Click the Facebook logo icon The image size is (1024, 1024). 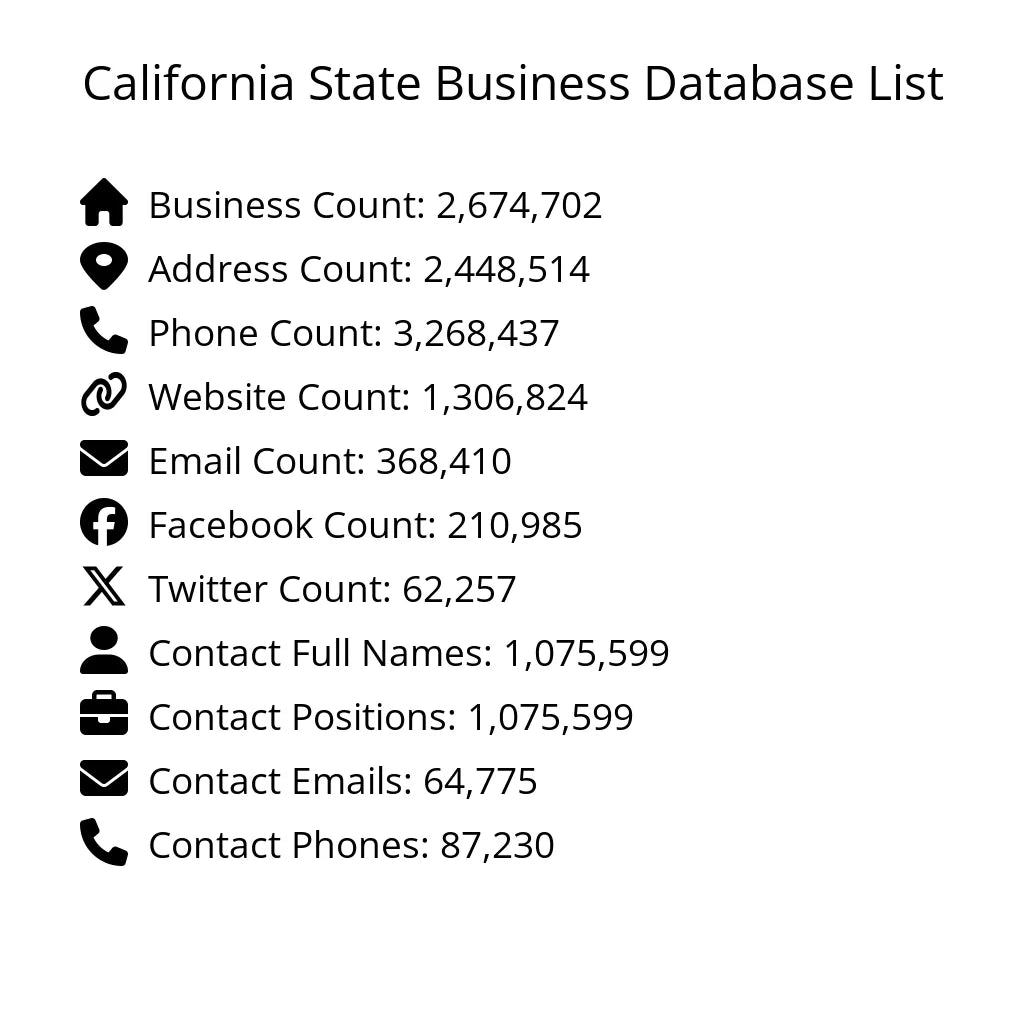(x=104, y=523)
